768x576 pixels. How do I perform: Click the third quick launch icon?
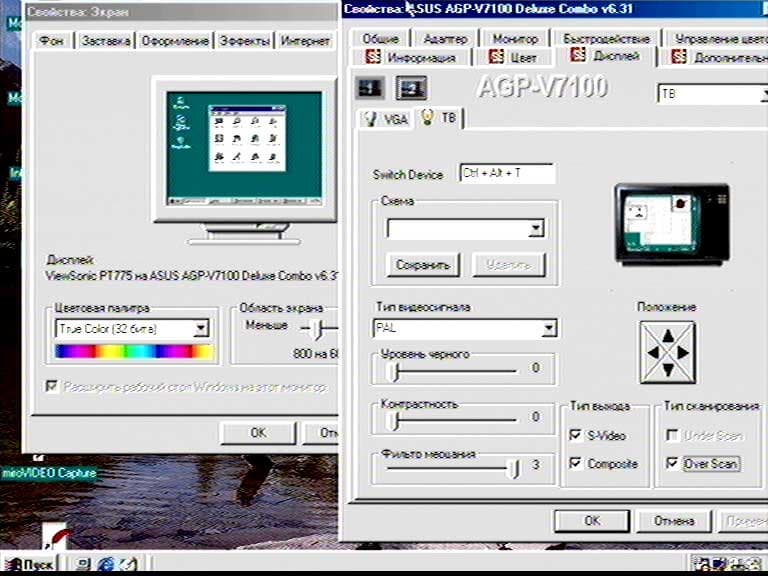tap(127, 564)
